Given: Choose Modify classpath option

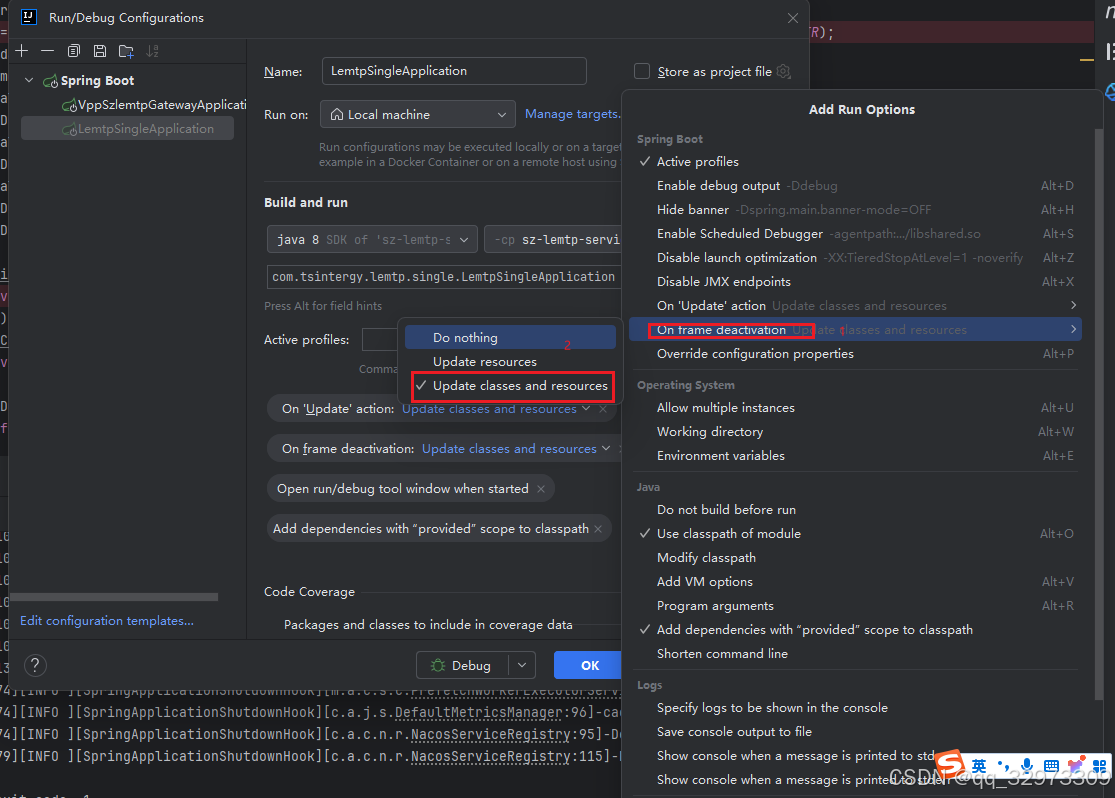Looking at the screenshot, I should point(855,558).
